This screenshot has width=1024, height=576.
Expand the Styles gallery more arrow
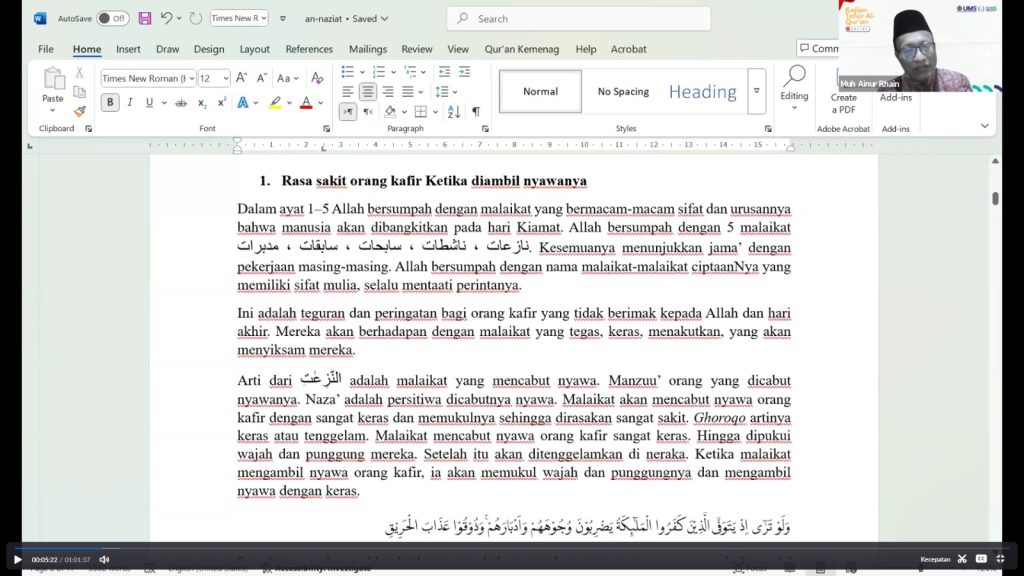tap(757, 91)
